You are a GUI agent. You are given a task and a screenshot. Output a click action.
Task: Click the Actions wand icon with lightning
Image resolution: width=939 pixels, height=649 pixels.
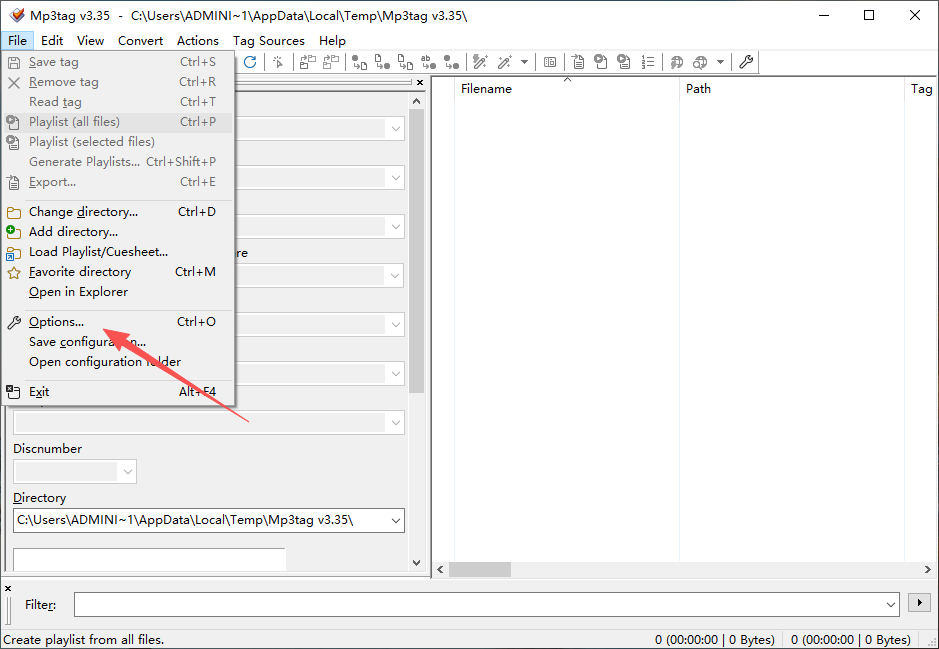pos(480,62)
